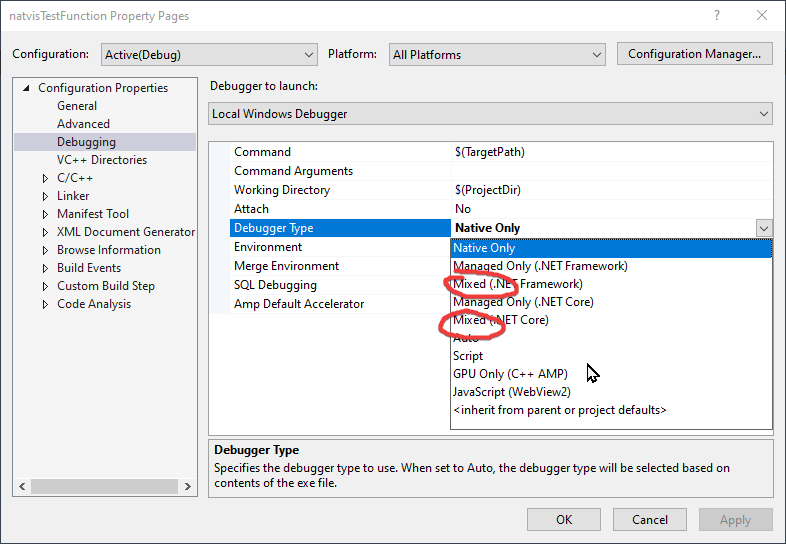This screenshot has height=544, width=786.
Task: Open the Configuration dropdown showing Active(Debug)
Action: (x=209, y=55)
